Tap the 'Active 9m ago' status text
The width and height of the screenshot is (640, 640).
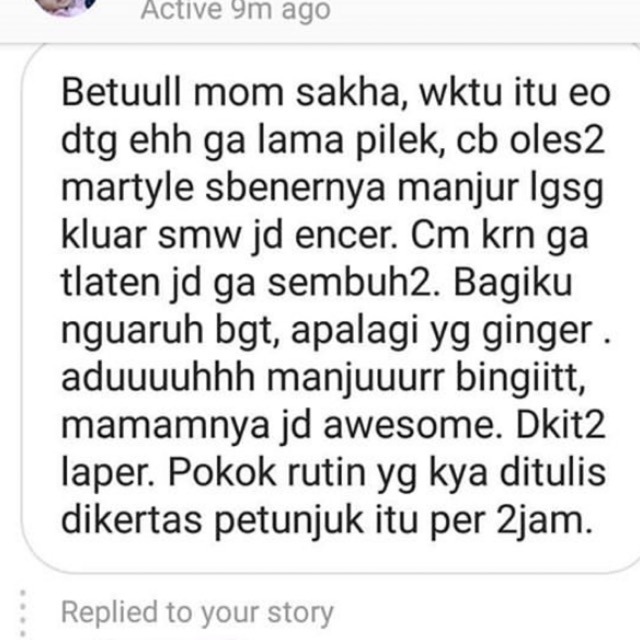click(236, 9)
